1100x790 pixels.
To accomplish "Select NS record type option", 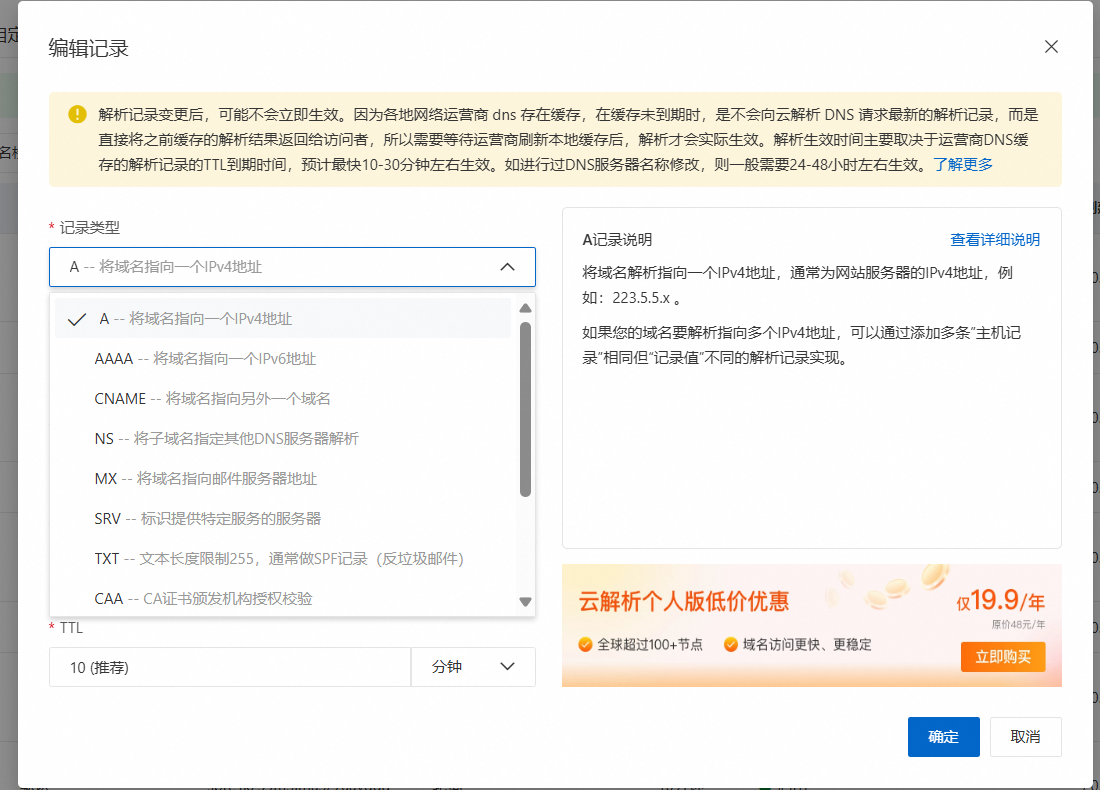I will coord(226,439).
